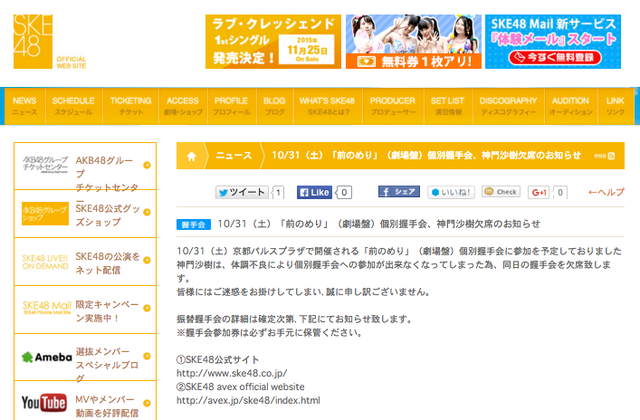Go to home via house icon

(191, 156)
